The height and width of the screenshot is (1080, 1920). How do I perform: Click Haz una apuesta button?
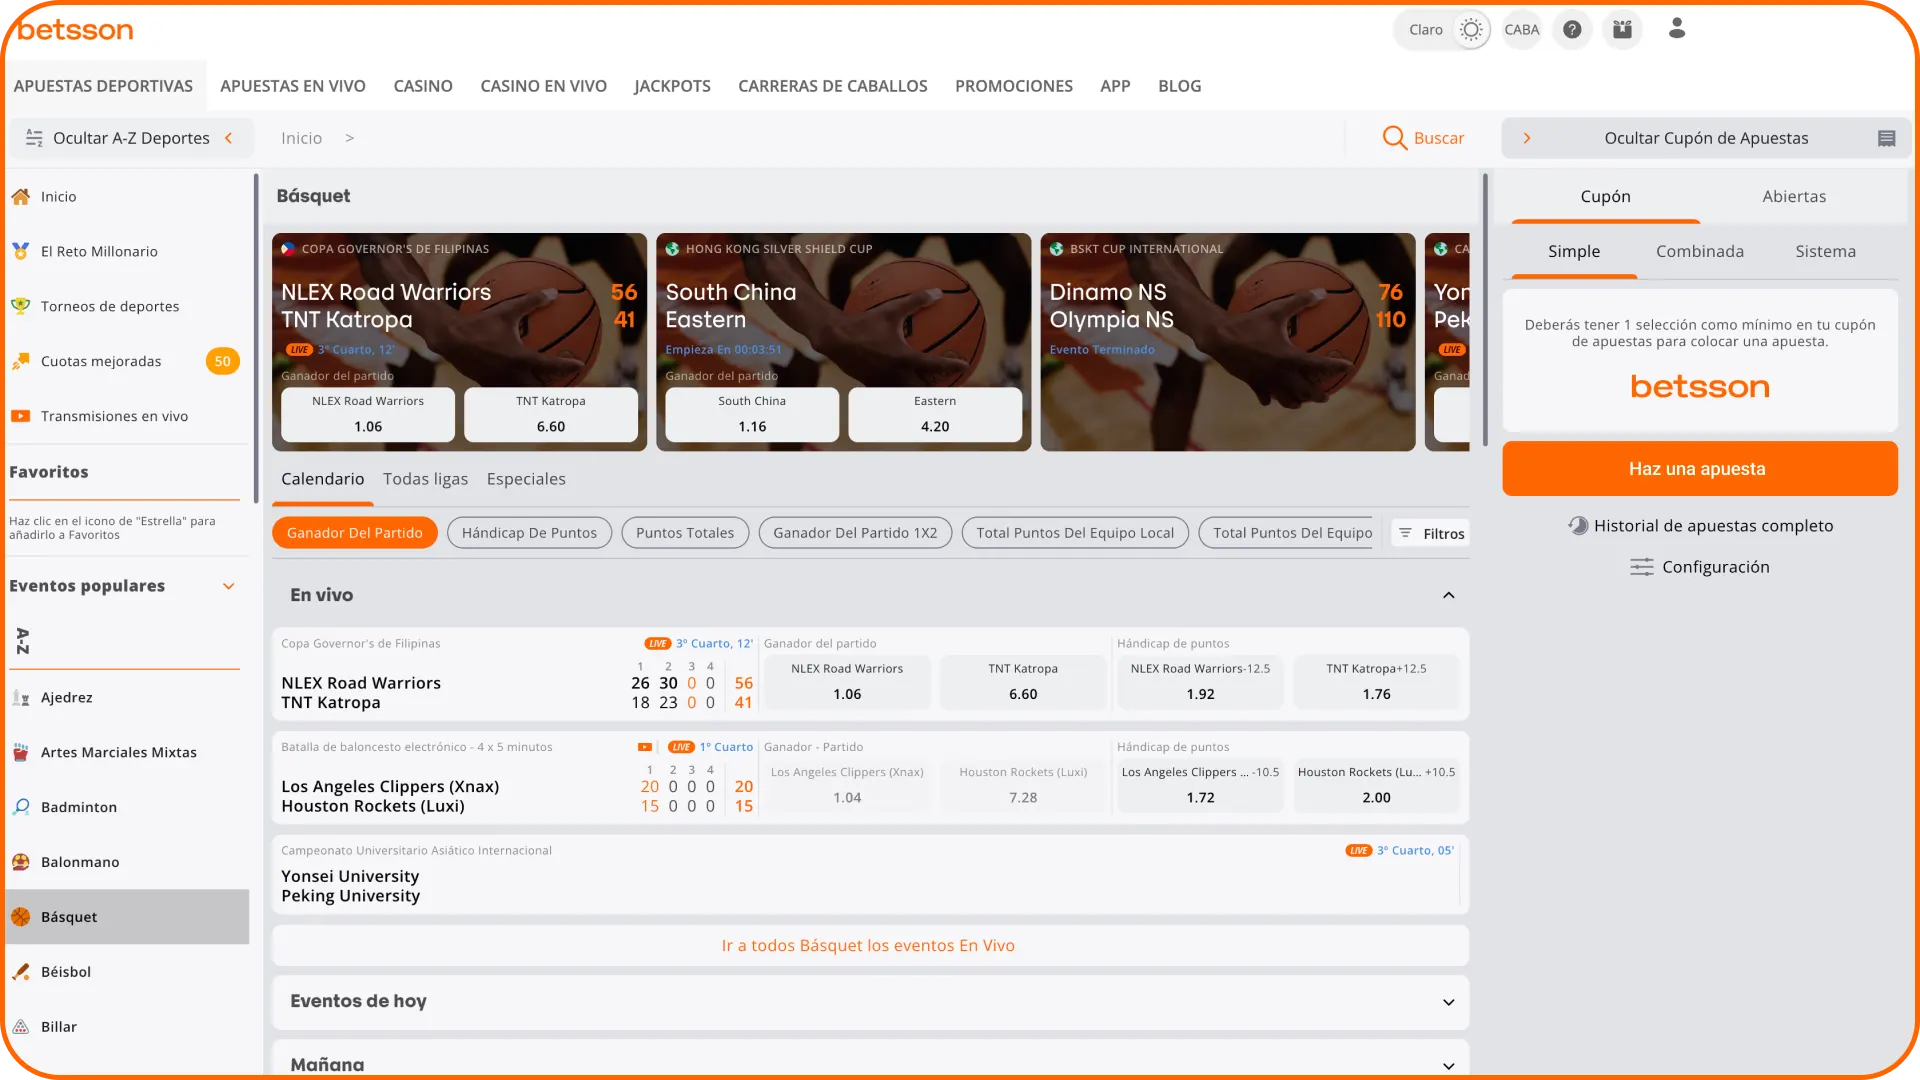click(1699, 469)
